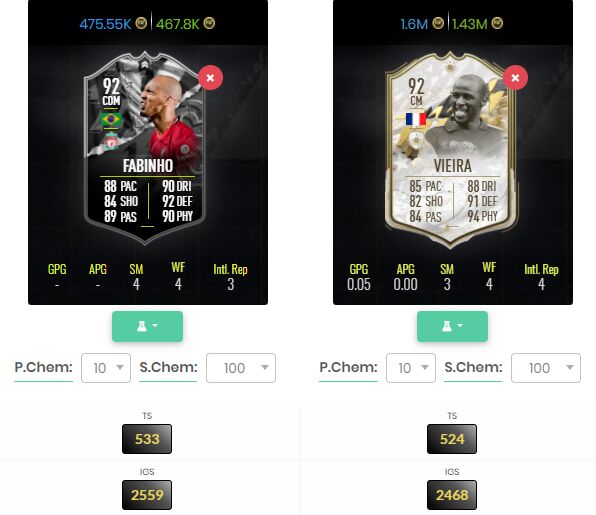Click Fabinho's IGS value 2559
This screenshot has width=596, height=515.
click(x=147, y=495)
